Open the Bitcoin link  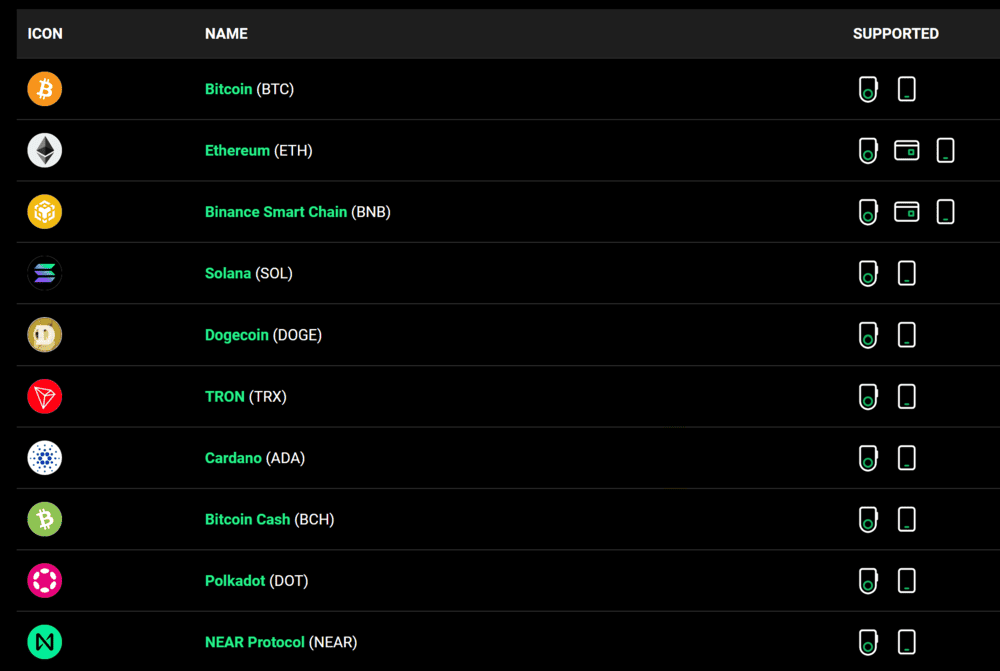coord(228,89)
